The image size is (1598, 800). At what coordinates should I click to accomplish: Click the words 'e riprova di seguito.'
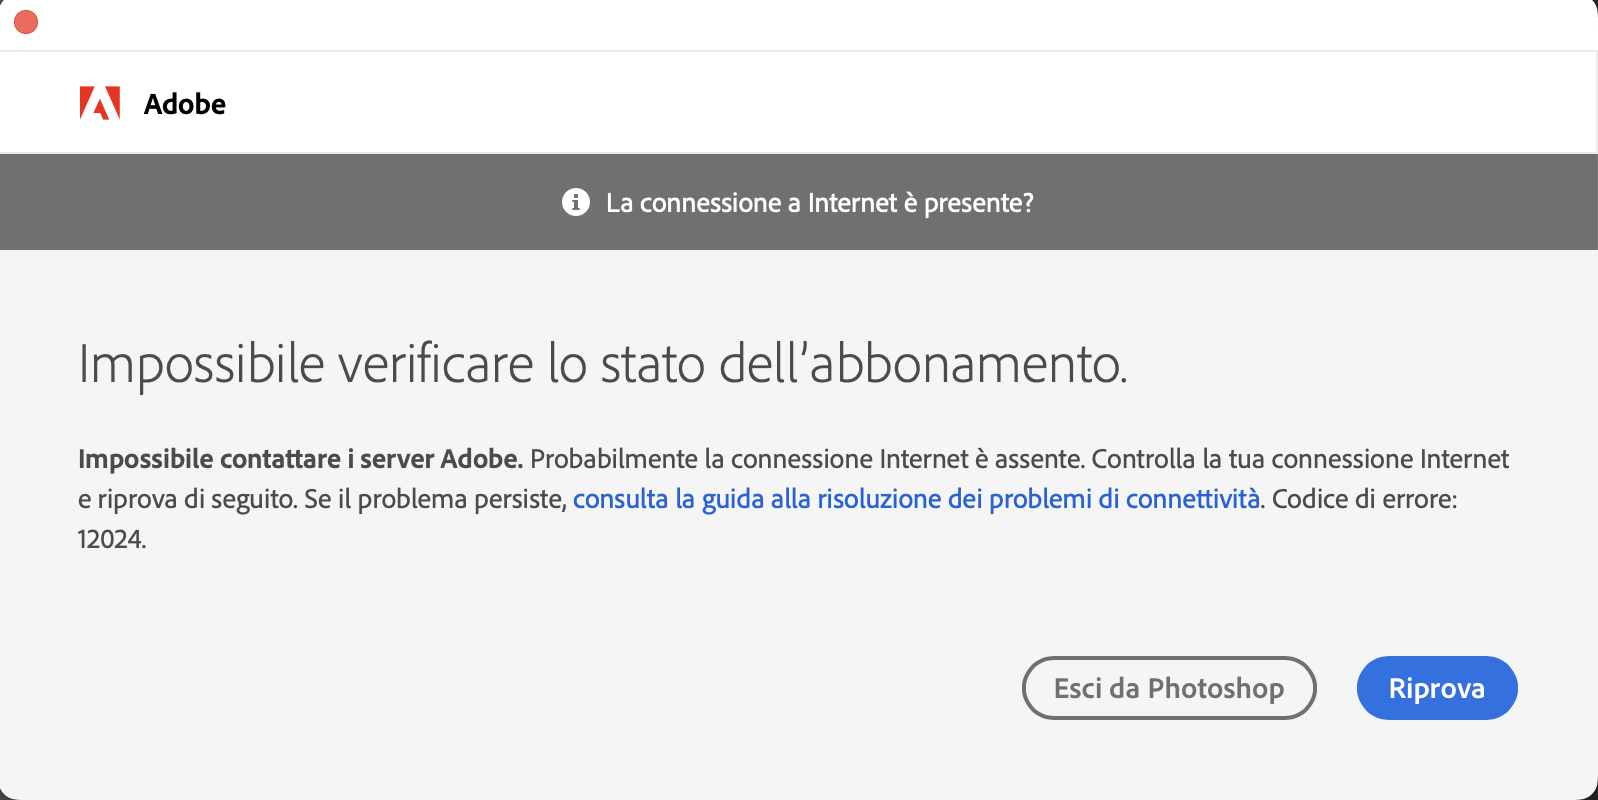point(188,499)
